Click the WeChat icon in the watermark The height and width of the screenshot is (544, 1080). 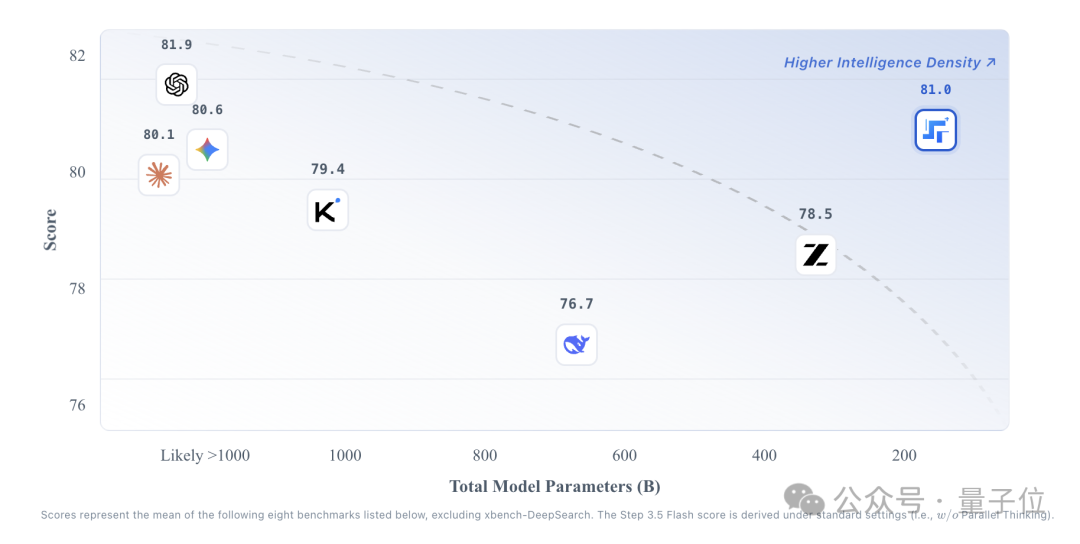[804, 499]
